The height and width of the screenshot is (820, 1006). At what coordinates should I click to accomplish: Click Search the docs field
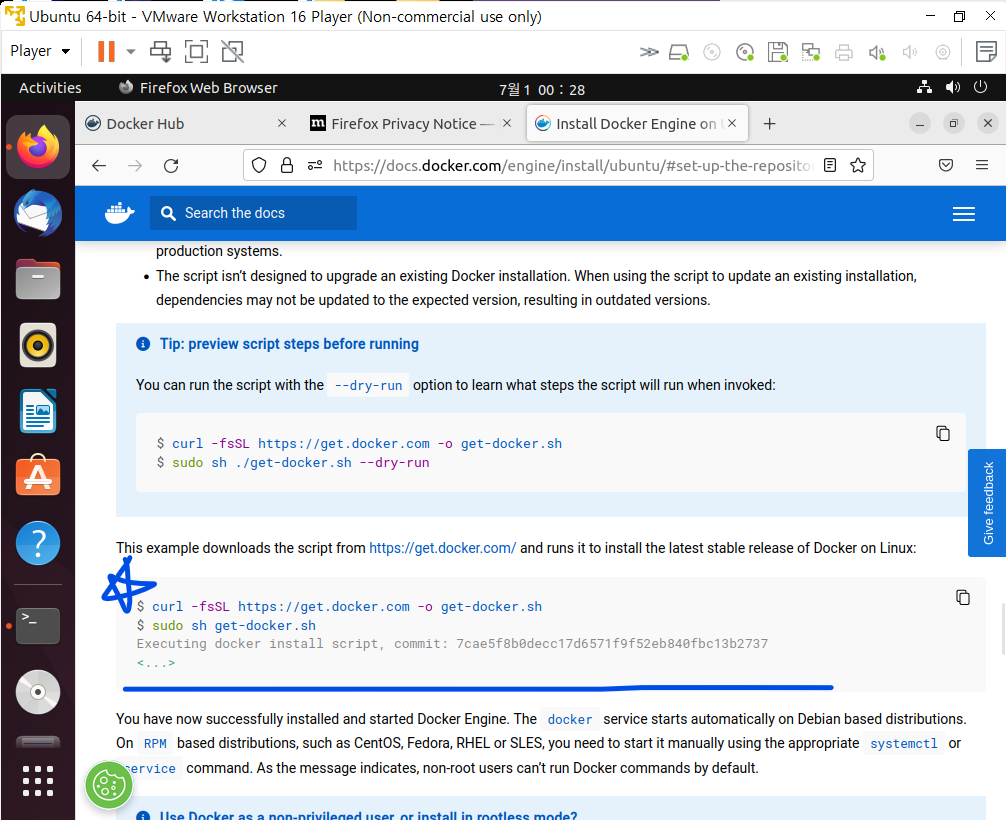(253, 213)
